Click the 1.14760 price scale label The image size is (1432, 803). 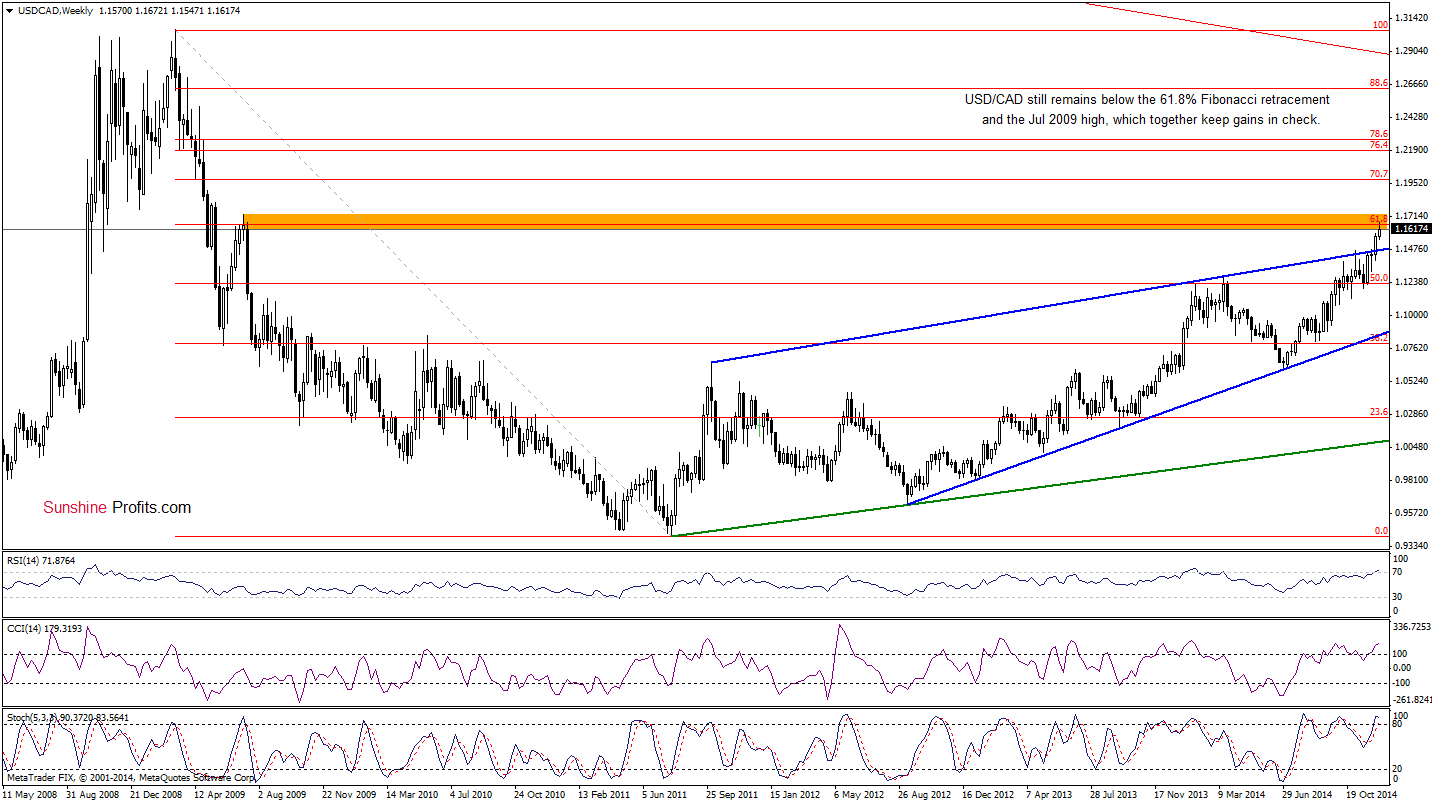click(1412, 249)
